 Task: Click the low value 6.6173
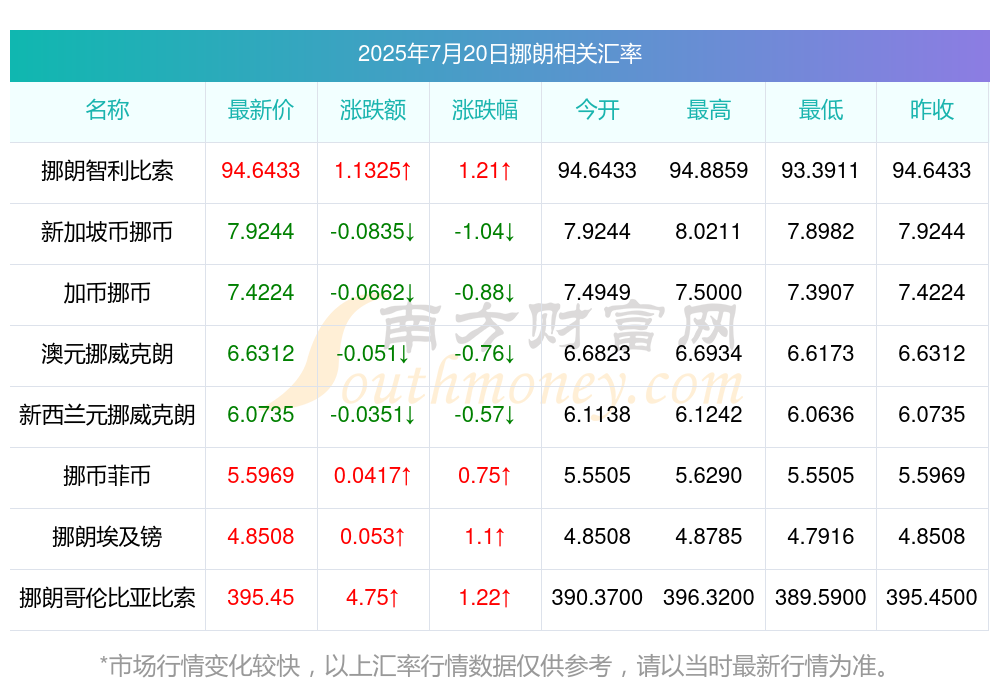pyautogui.click(x=821, y=353)
